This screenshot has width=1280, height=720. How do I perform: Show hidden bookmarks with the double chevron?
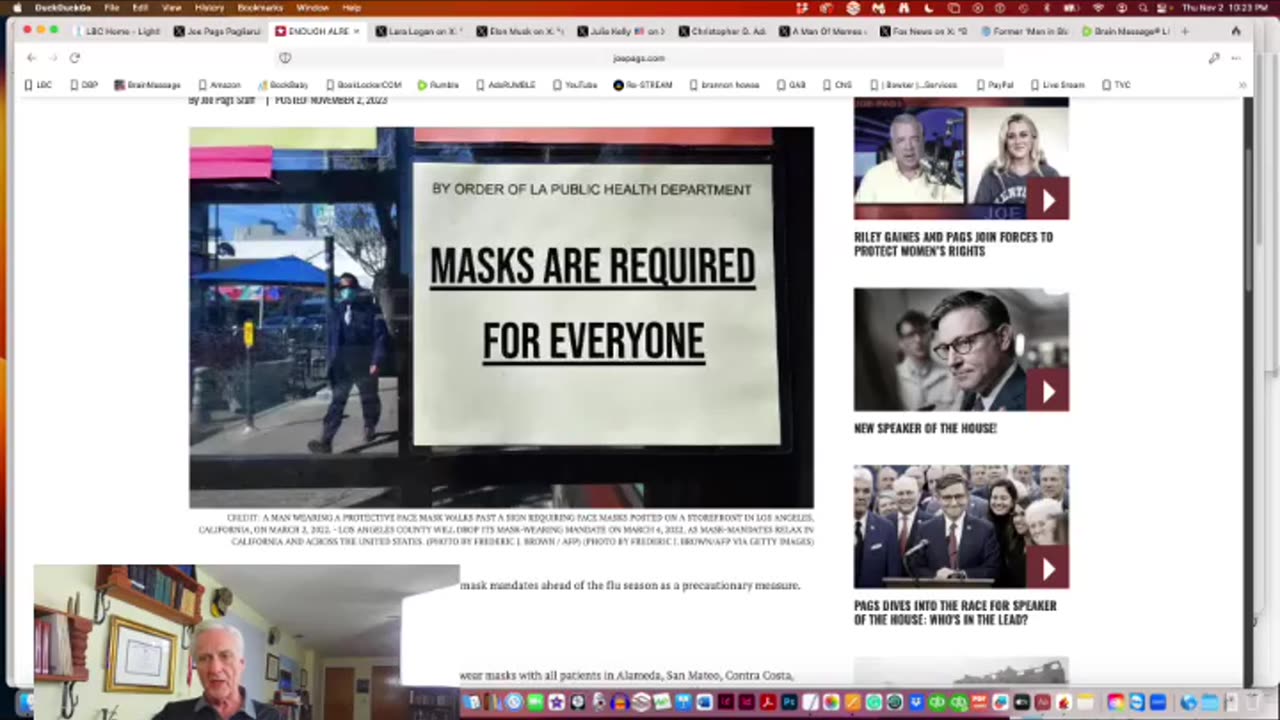click(1242, 85)
